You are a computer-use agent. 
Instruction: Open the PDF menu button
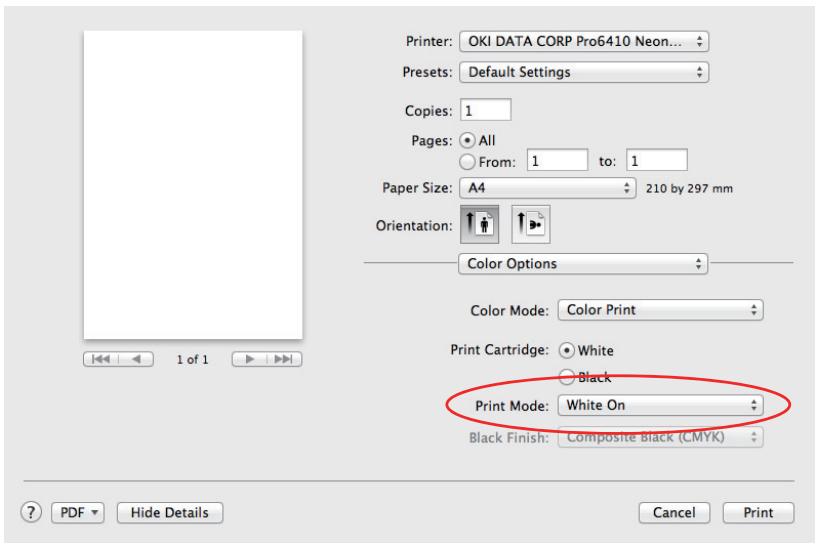(78, 513)
